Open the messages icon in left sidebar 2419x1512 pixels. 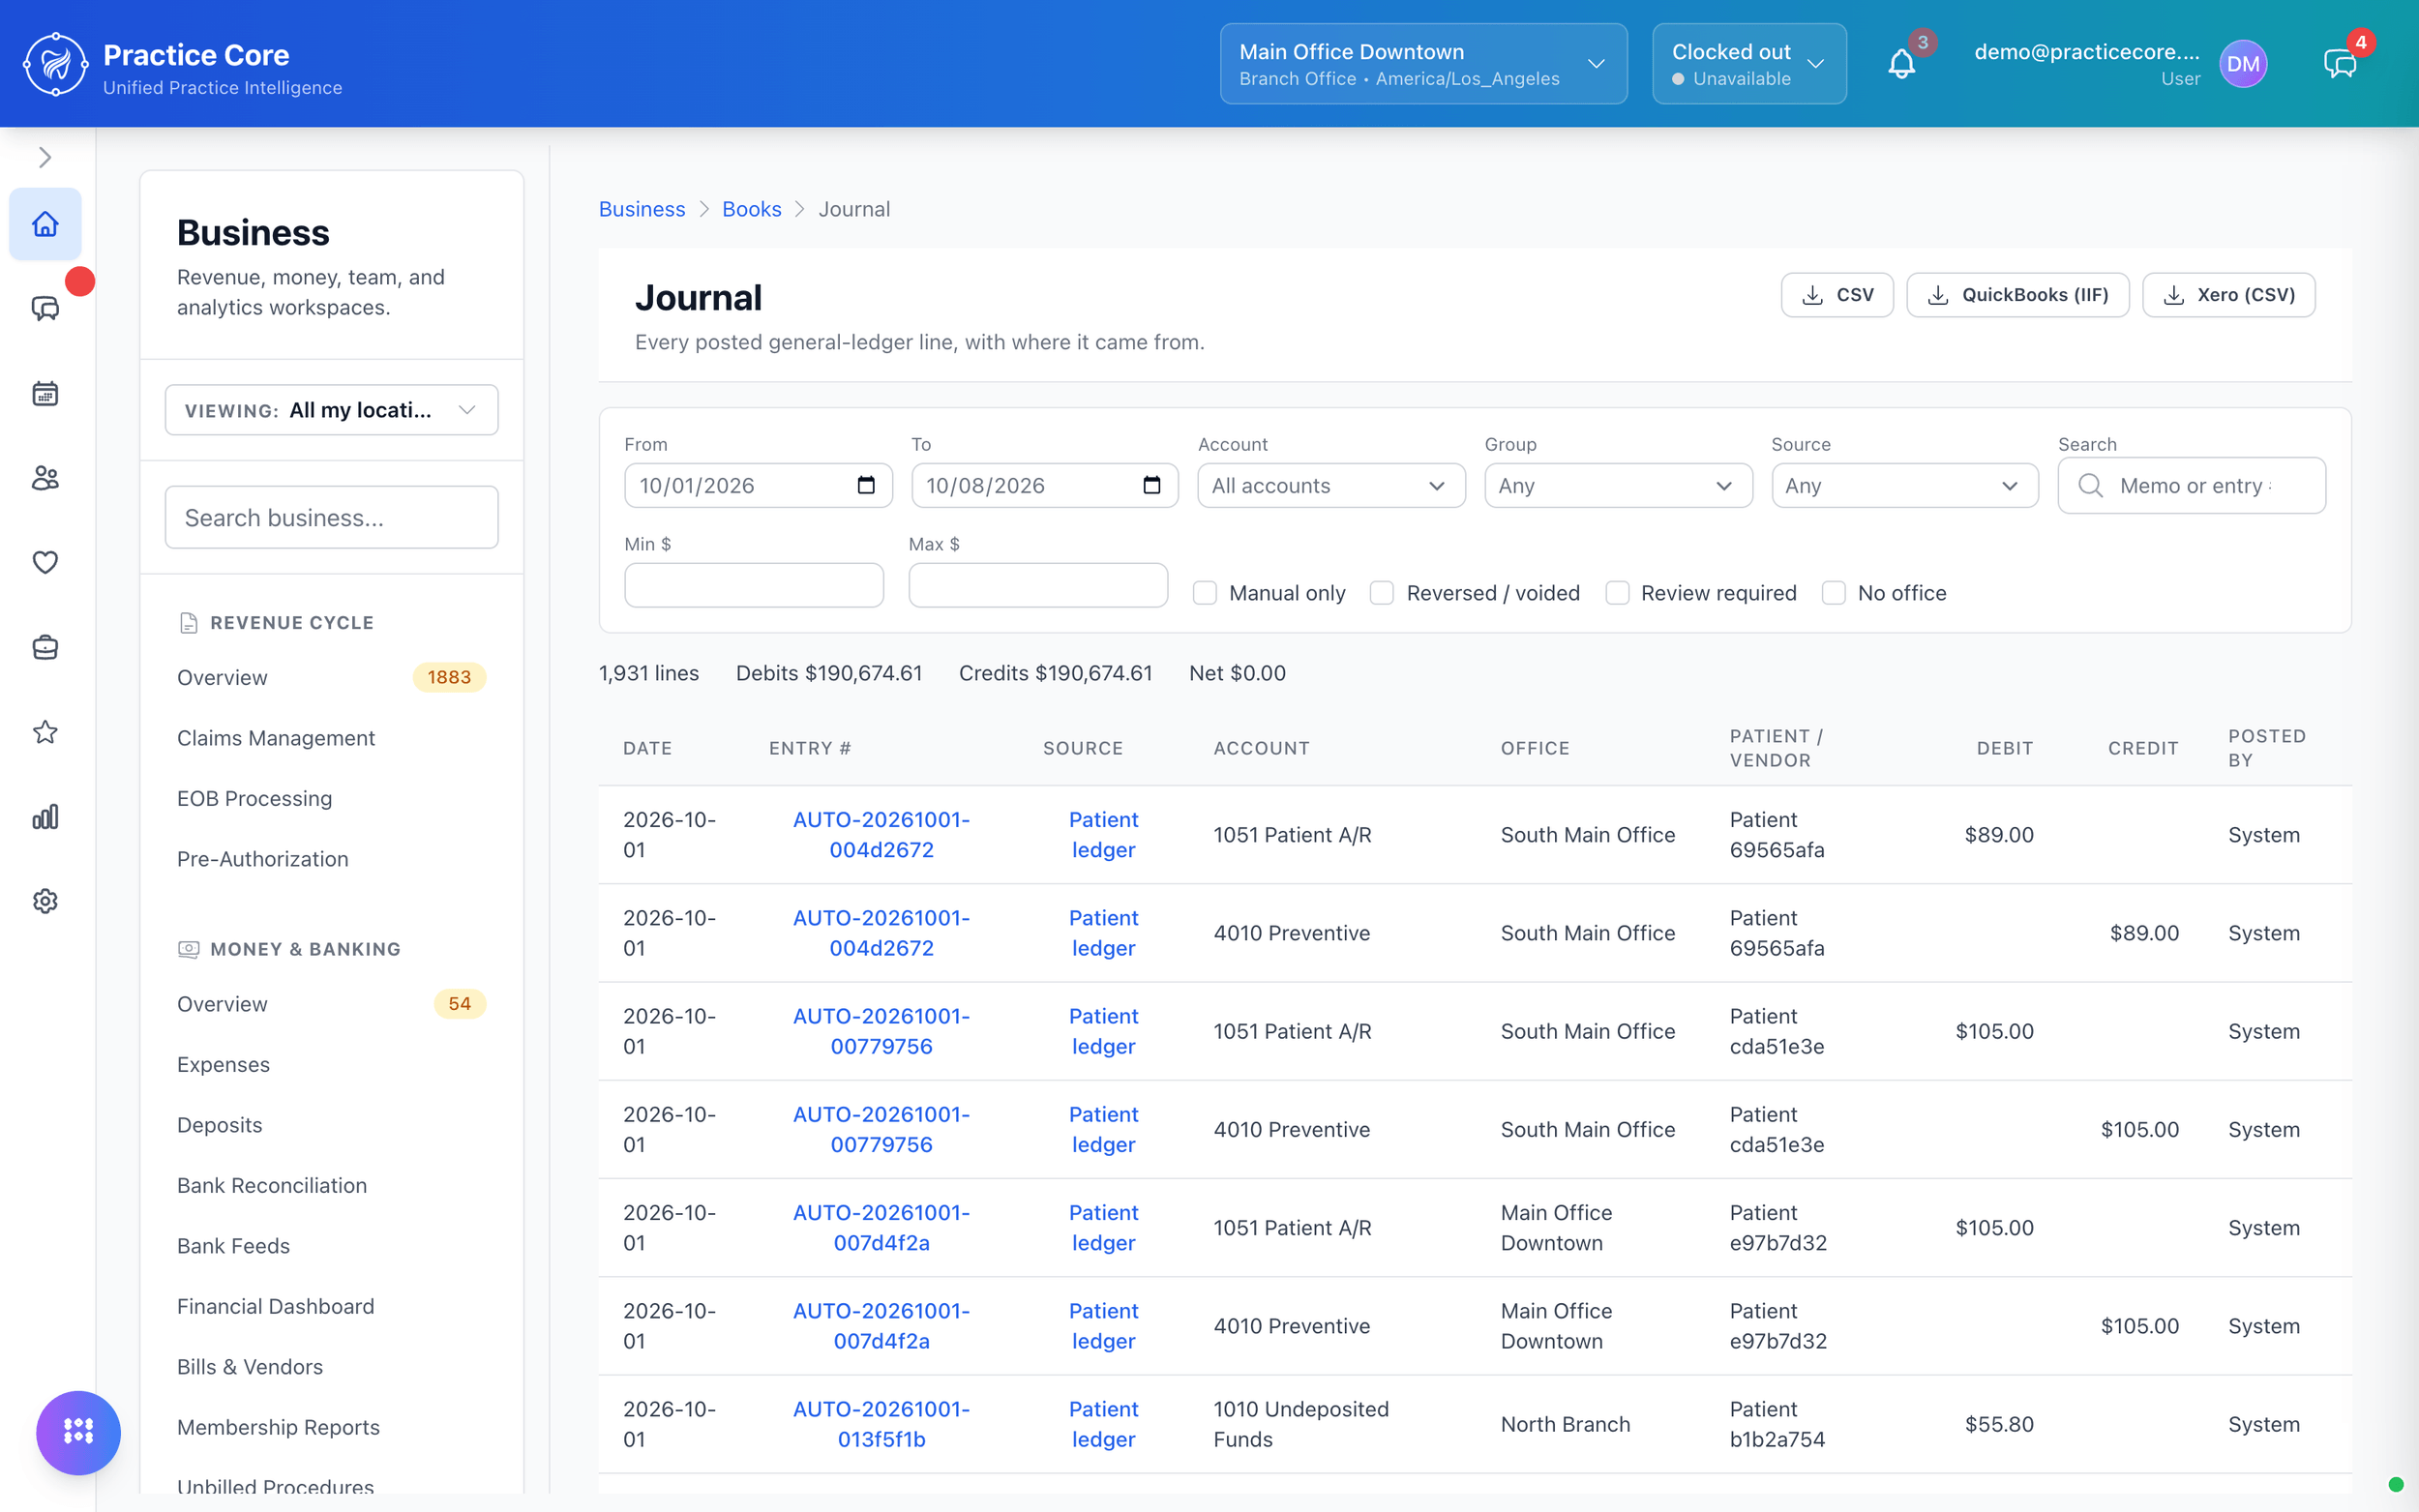[x=45, y=309]
